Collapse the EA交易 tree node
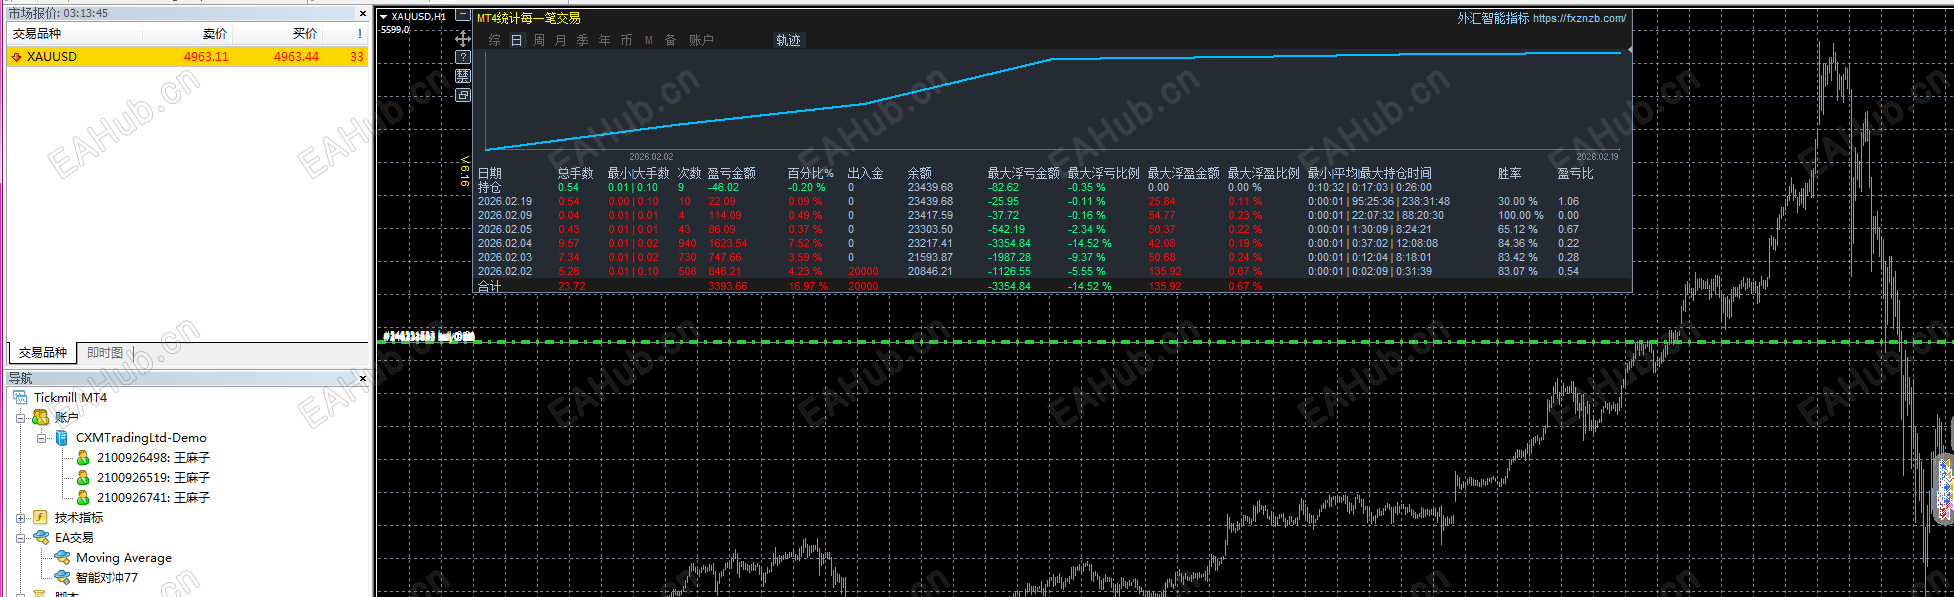The image size is (1954, 597). [20, 538]
